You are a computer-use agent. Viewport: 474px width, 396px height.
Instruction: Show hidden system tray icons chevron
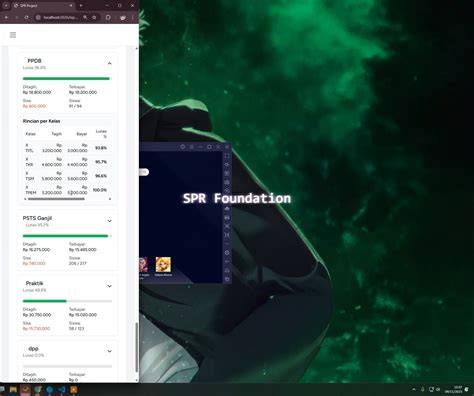click(x=414, y=389)
